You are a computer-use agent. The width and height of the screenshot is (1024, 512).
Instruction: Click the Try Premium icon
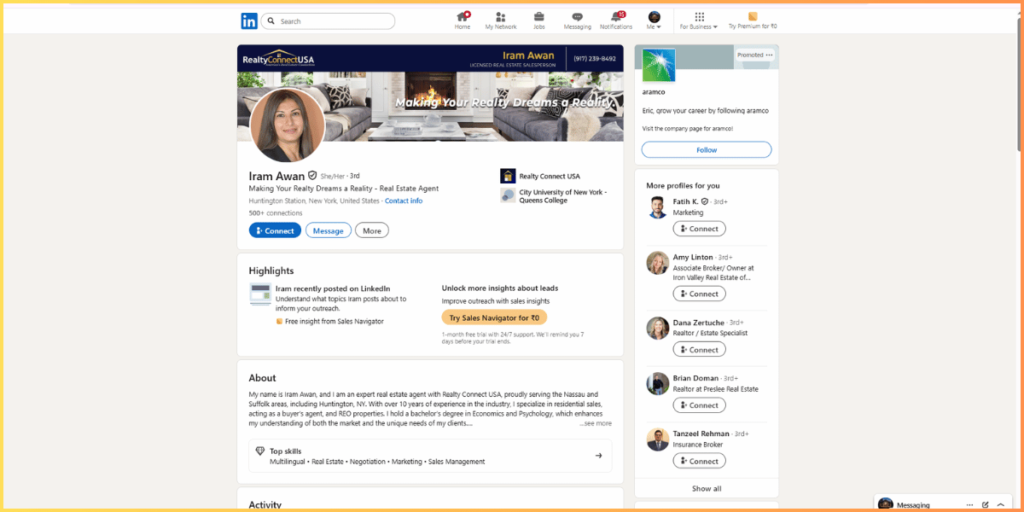click(752, 18)
